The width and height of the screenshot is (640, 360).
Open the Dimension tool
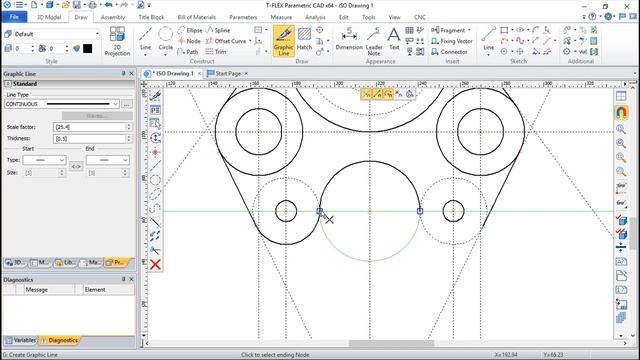(349, 40)
